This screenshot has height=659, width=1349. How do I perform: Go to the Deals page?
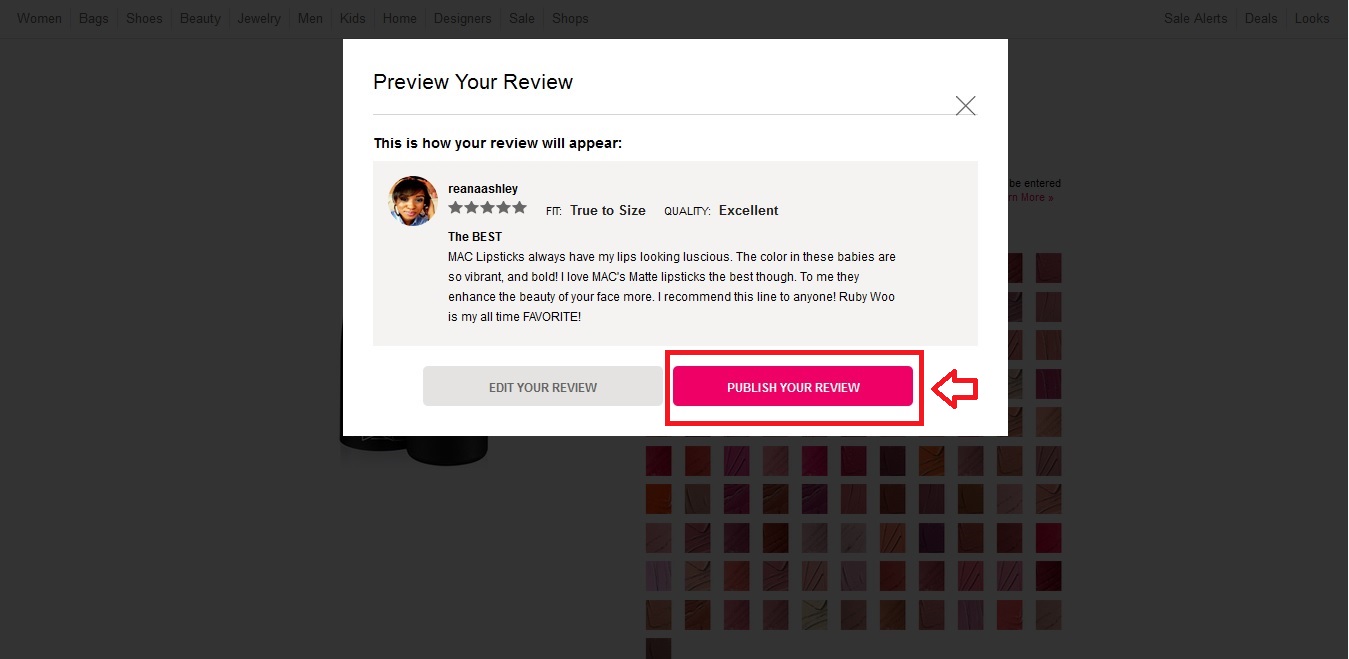tap(1261, 18)
